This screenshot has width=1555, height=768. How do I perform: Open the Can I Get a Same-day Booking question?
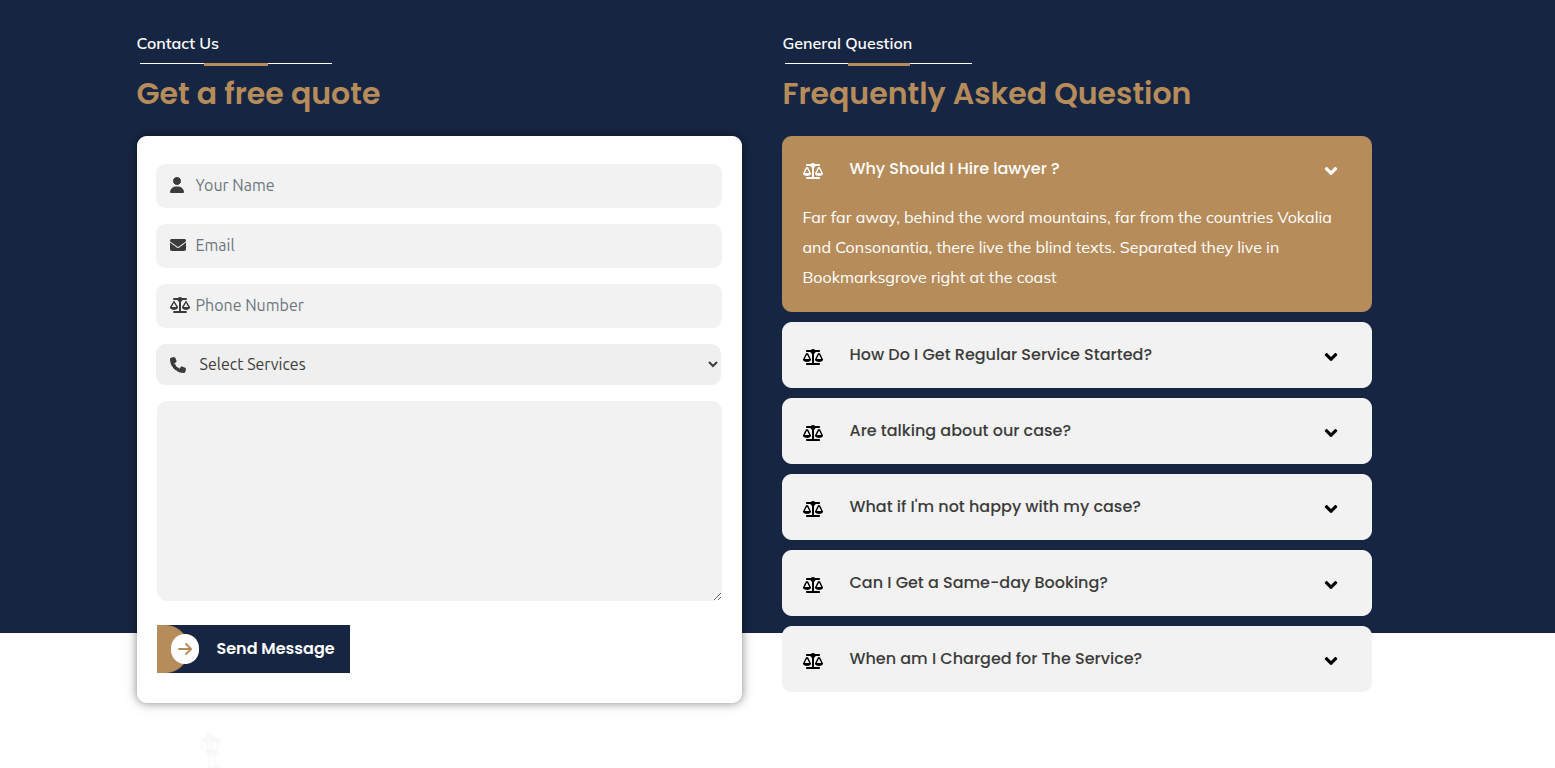pyautogui.click(x=1077, y=583)
